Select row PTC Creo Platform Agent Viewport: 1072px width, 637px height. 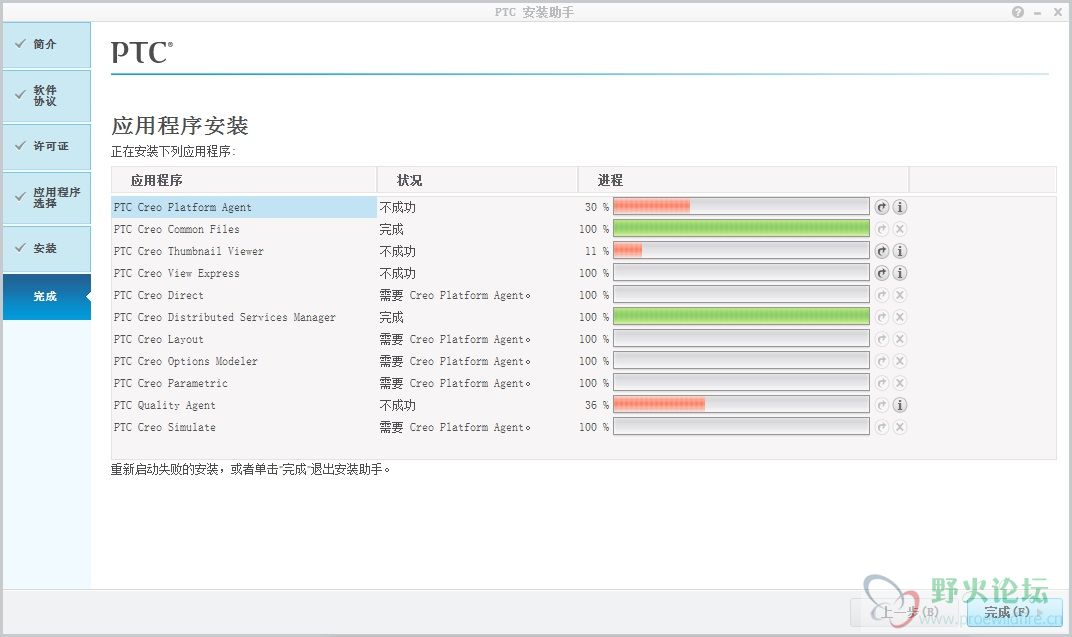click(244, 207)
